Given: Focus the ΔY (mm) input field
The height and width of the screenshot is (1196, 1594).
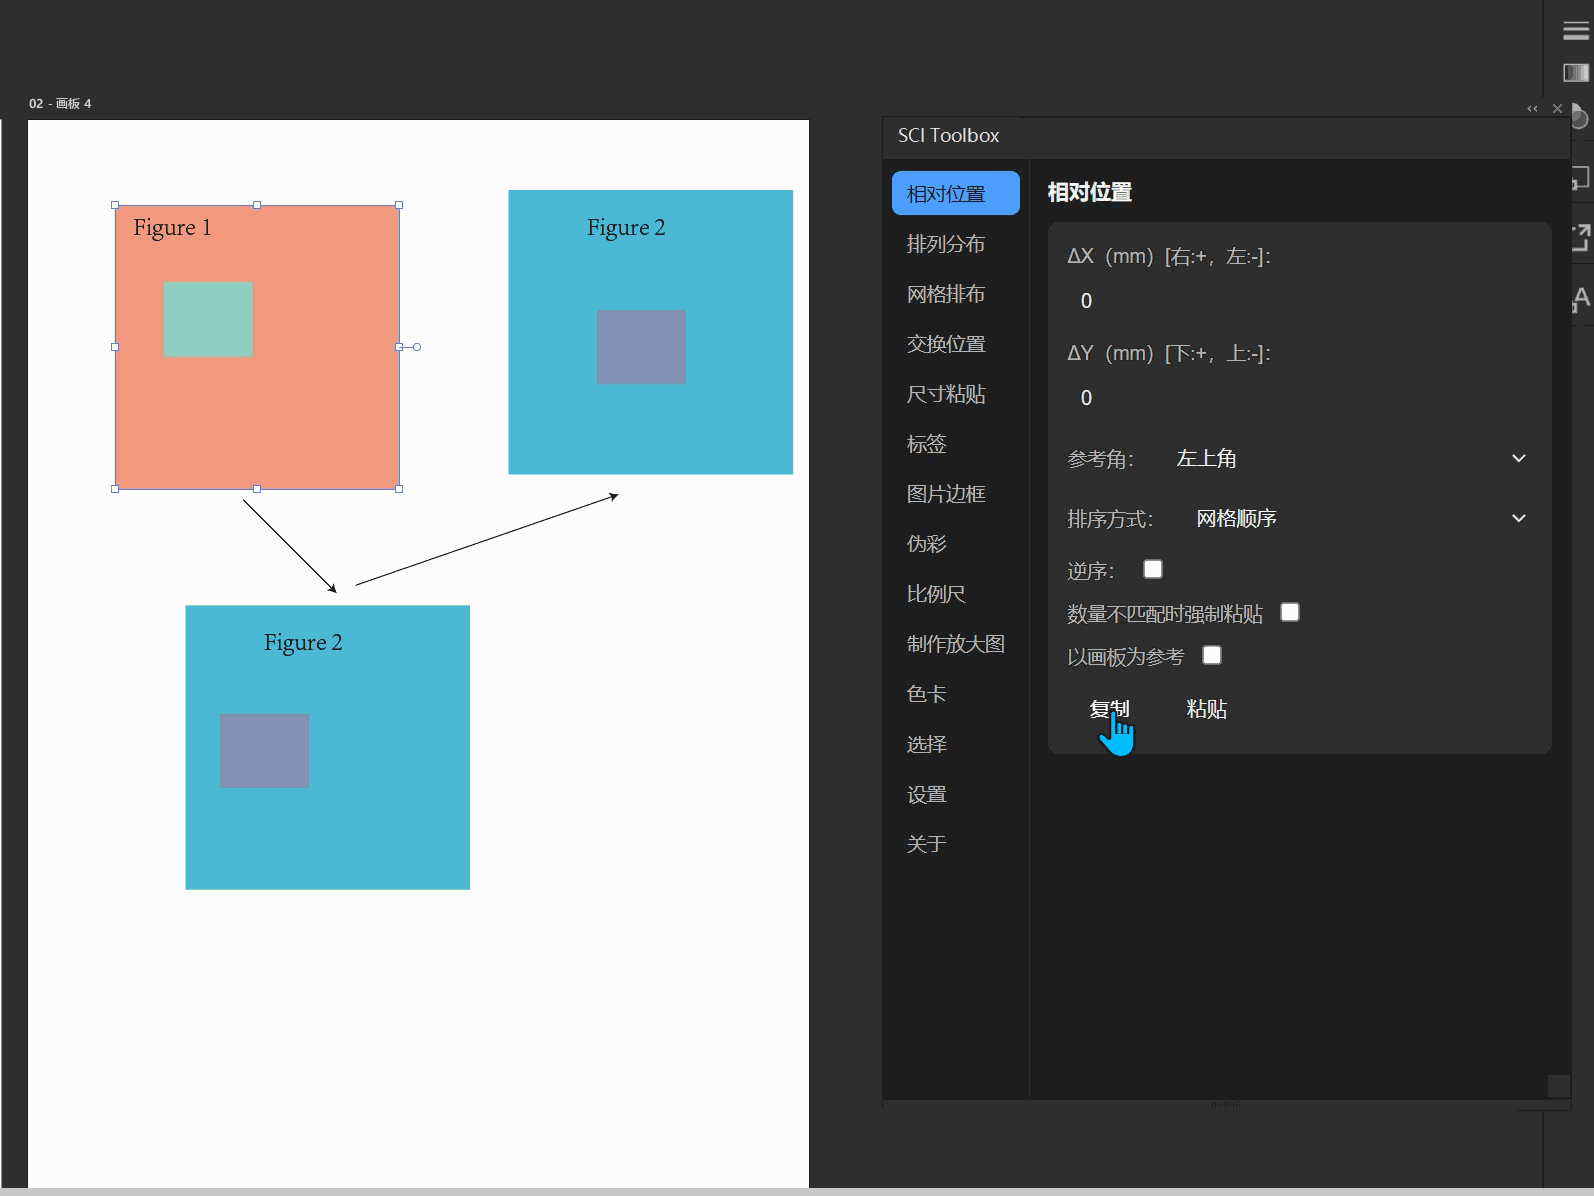Looking at the screenshot, I should point(1300,398).
